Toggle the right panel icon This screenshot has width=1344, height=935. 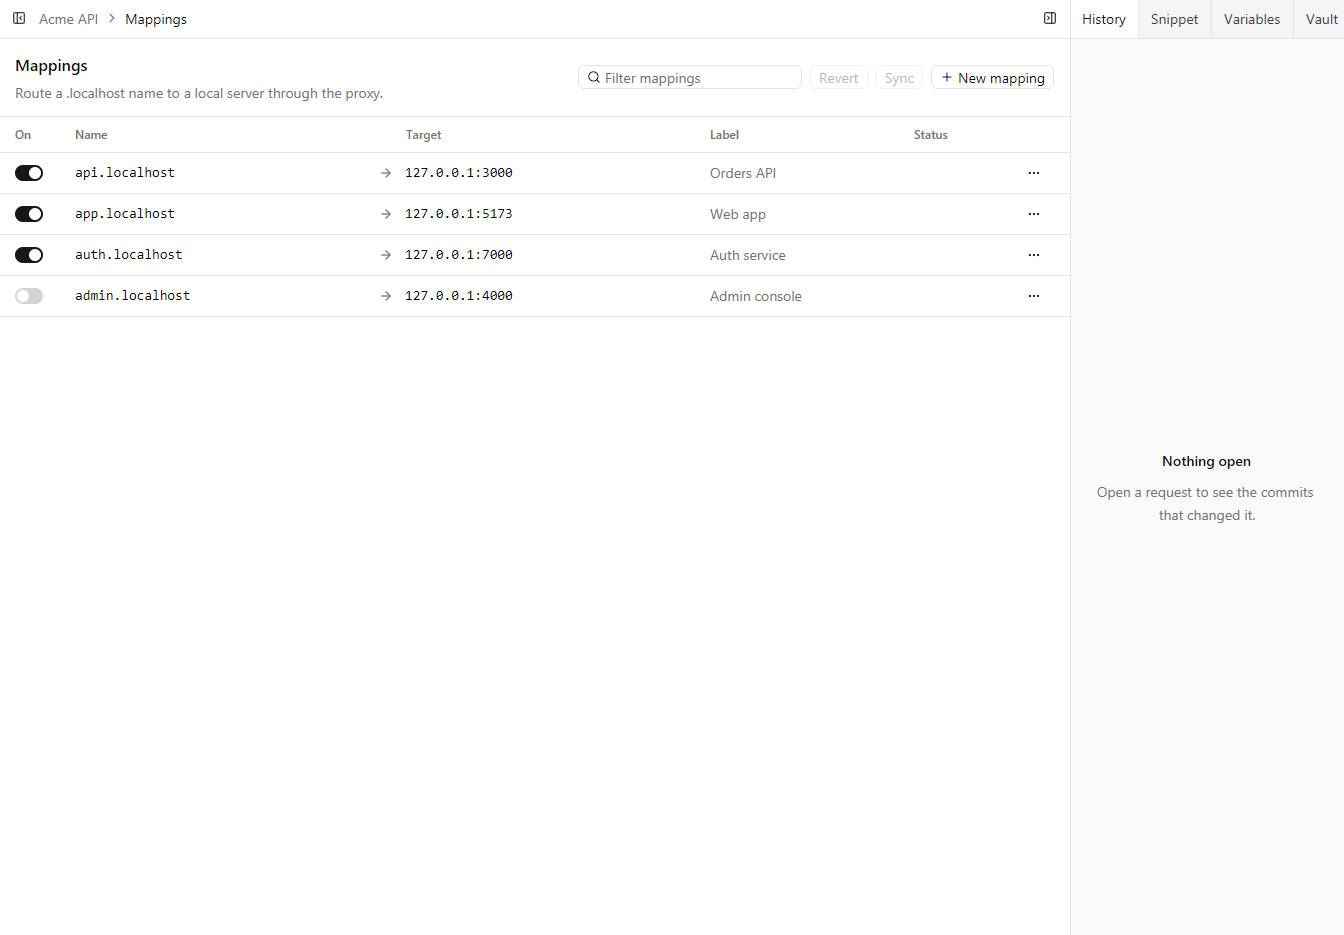tap(1050, 18)
